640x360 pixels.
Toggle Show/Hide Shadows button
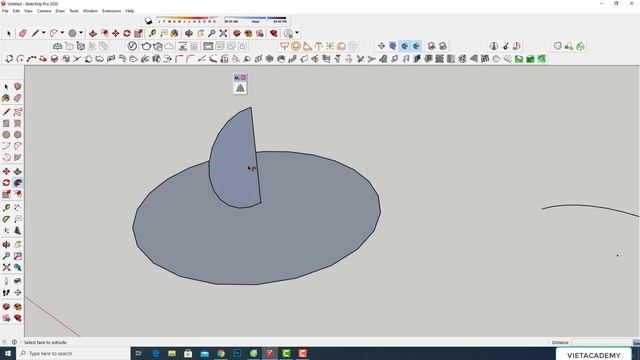tap(149, 20)
